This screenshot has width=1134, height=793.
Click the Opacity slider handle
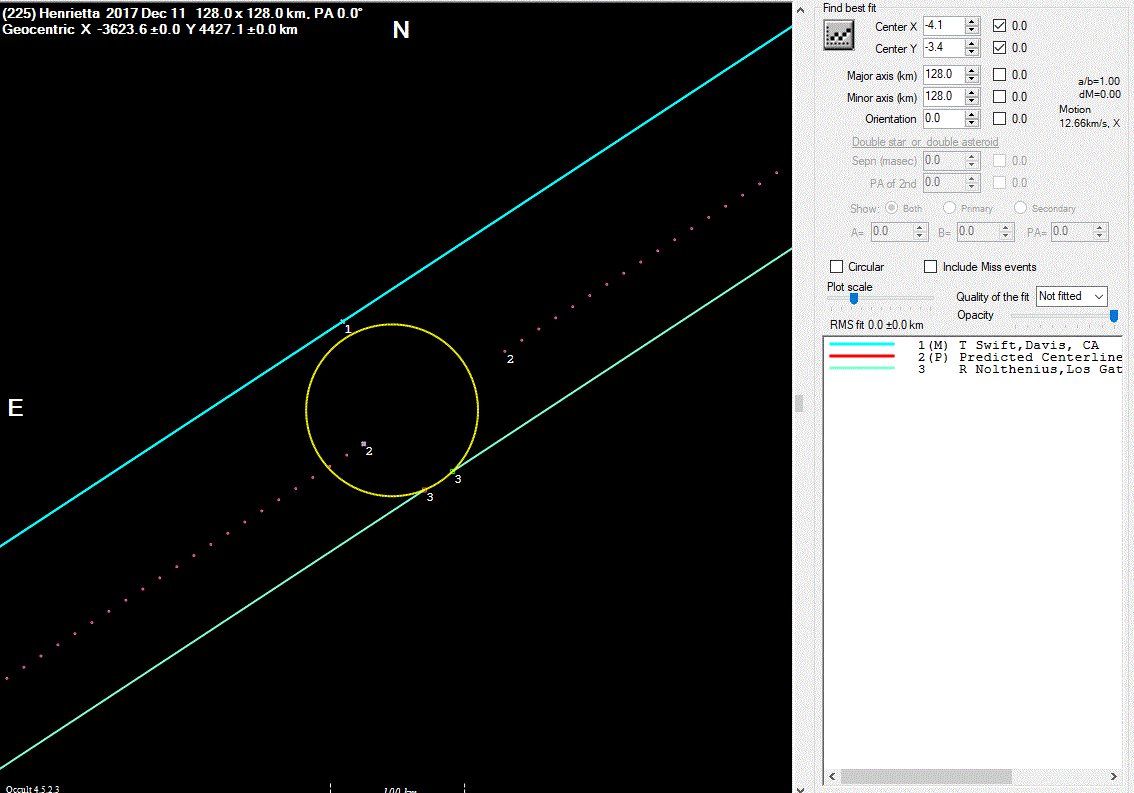pos(1114,315)
